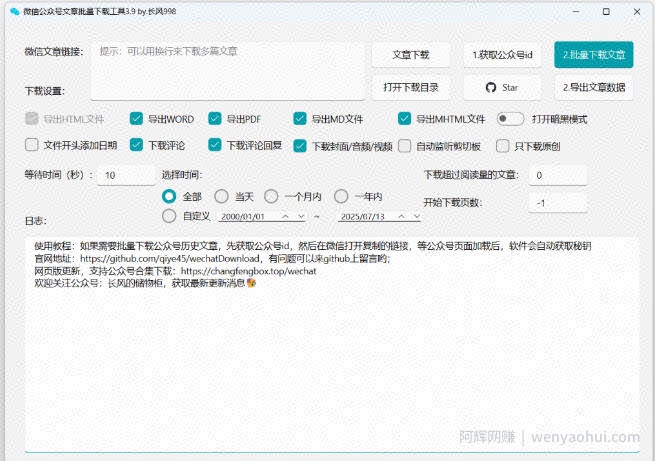Decrease start date with down arrow
Viewport: 655px width, 461px height.
point(301,216)
